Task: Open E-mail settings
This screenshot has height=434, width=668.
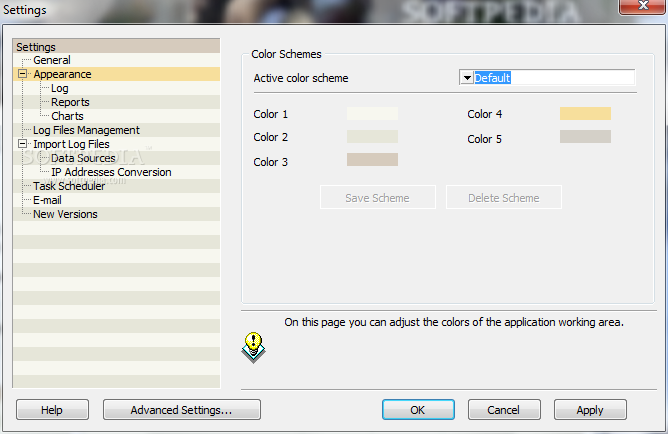Action: [x=47, y=200]
